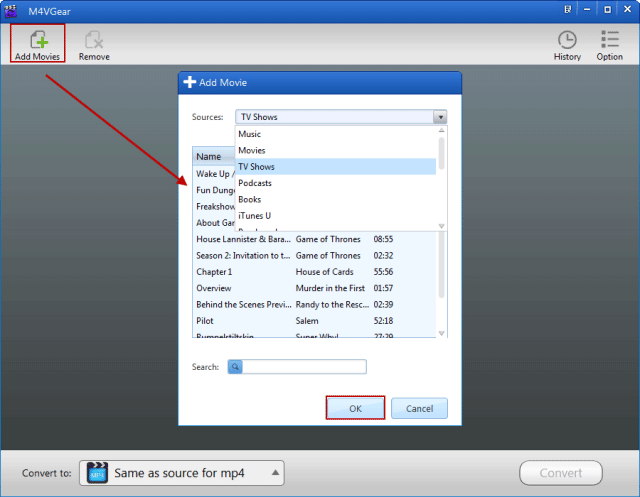Select the 'About Gar' row
The height and width of the screenshot is (497, 640).
coord(214,223)
